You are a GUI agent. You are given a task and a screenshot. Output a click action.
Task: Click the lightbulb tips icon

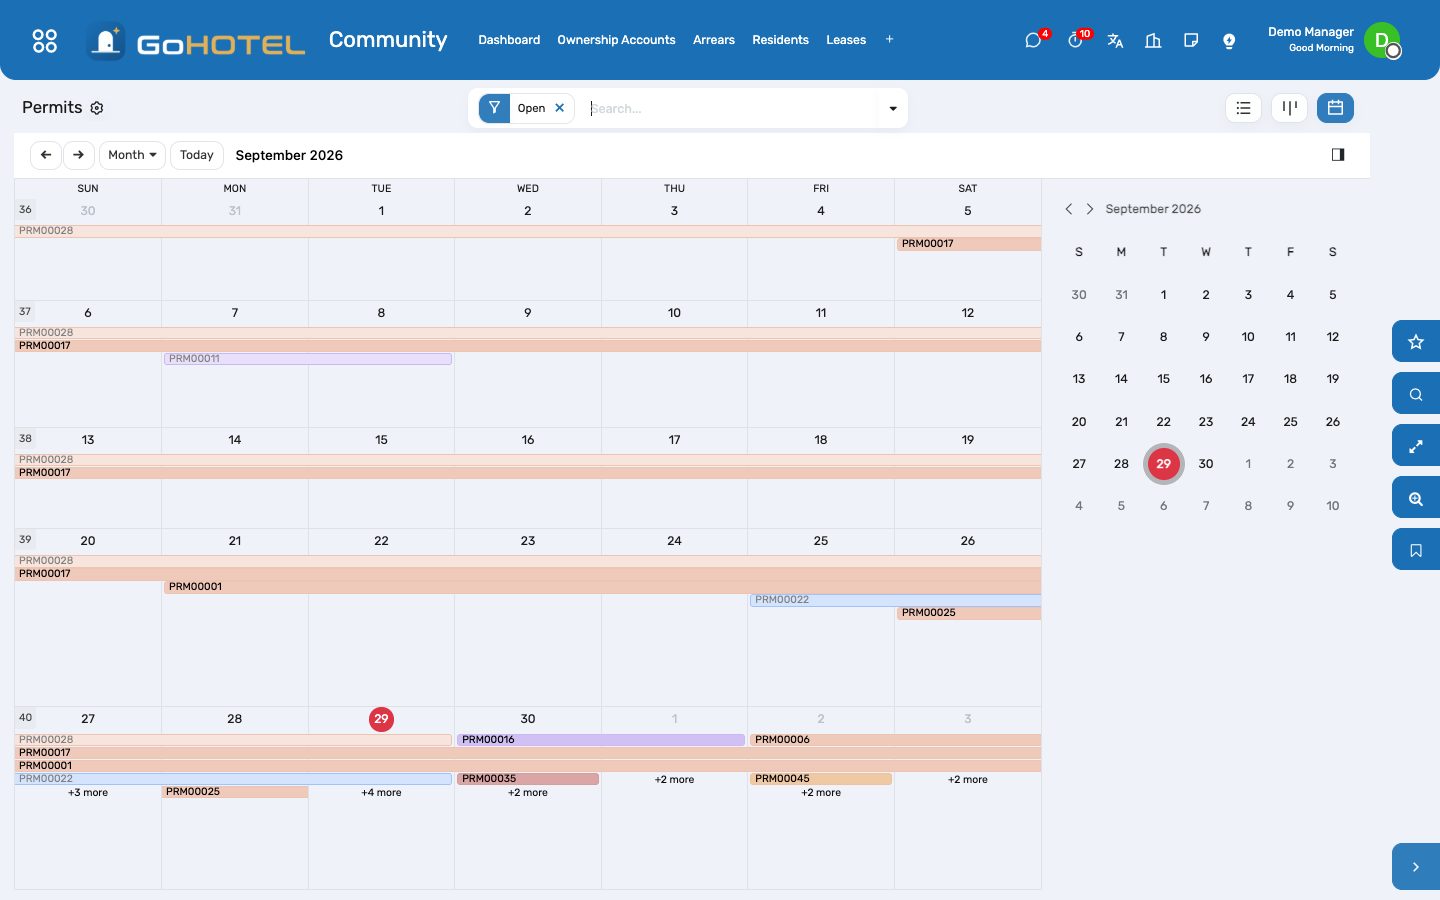click(1229, 40)
